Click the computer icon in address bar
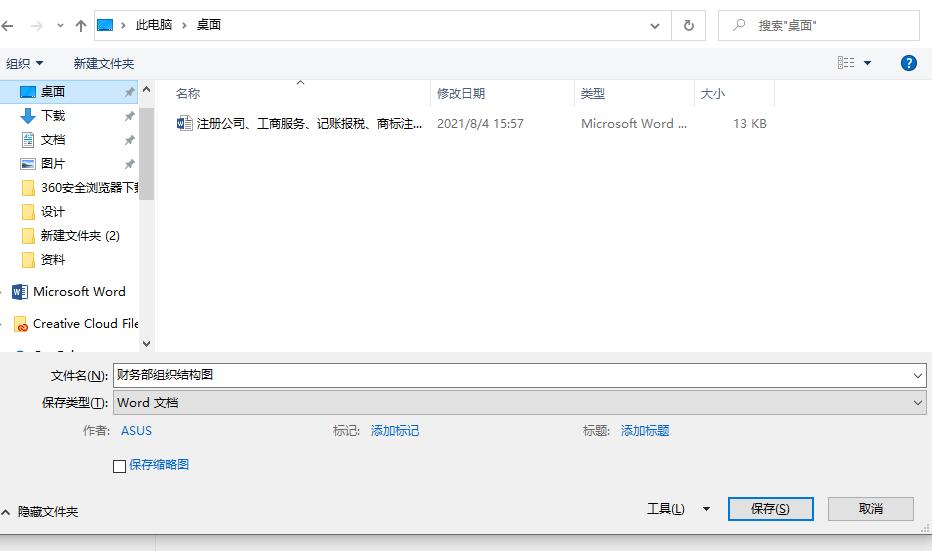 [105, 25]
